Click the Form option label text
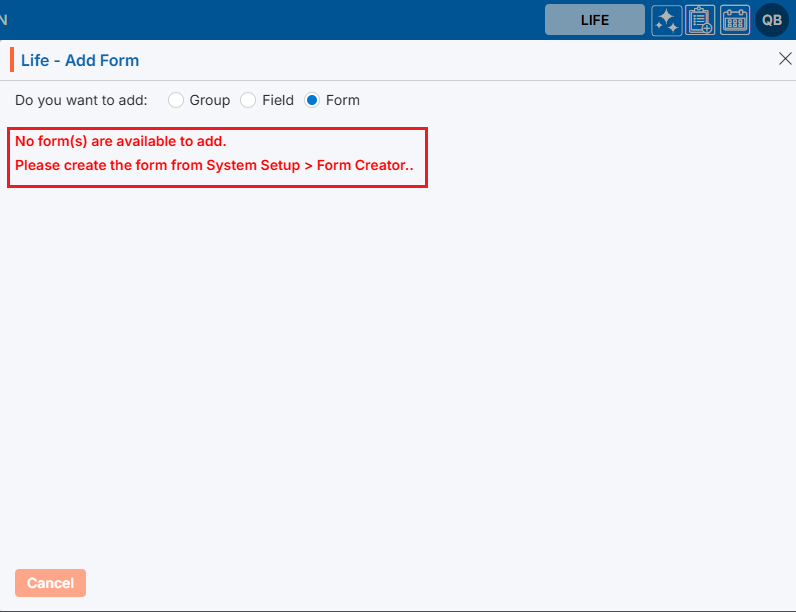This screenshot has width=796, height=612. [343, 100]
